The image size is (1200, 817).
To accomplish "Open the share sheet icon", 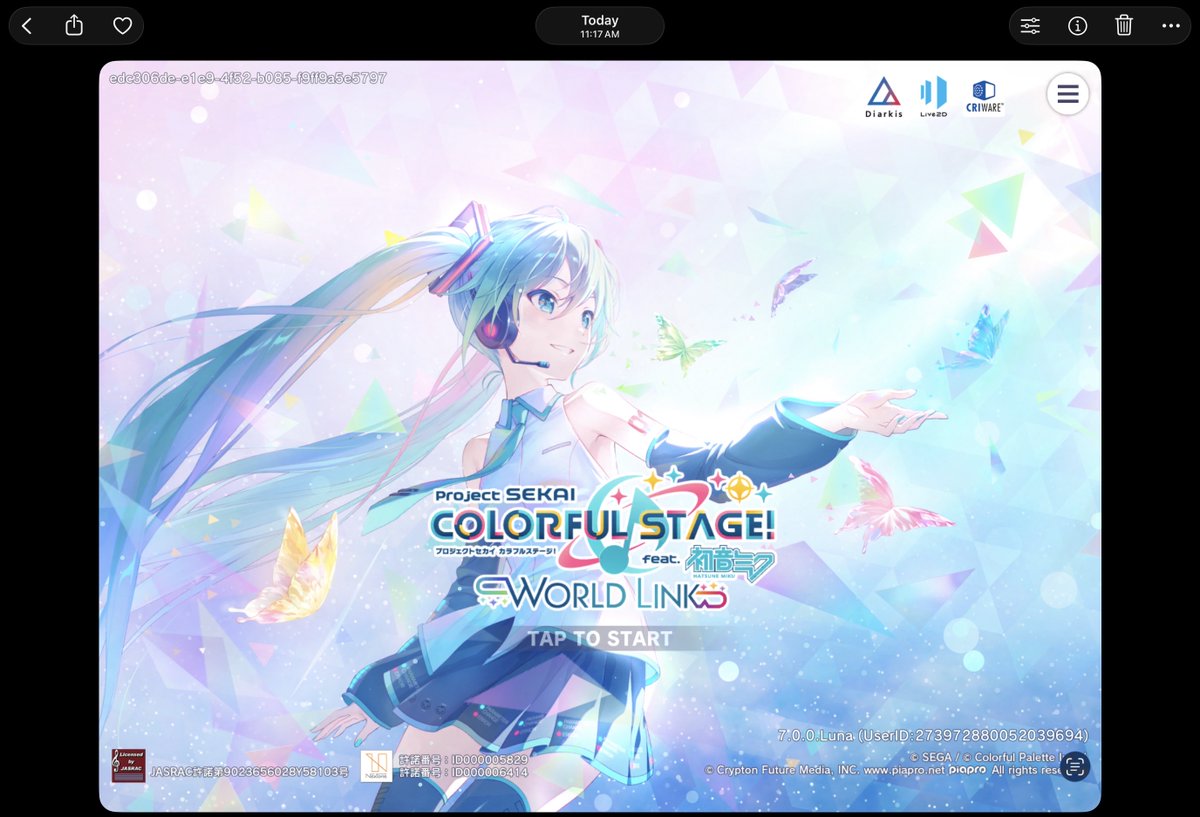I will click(74, 26).
